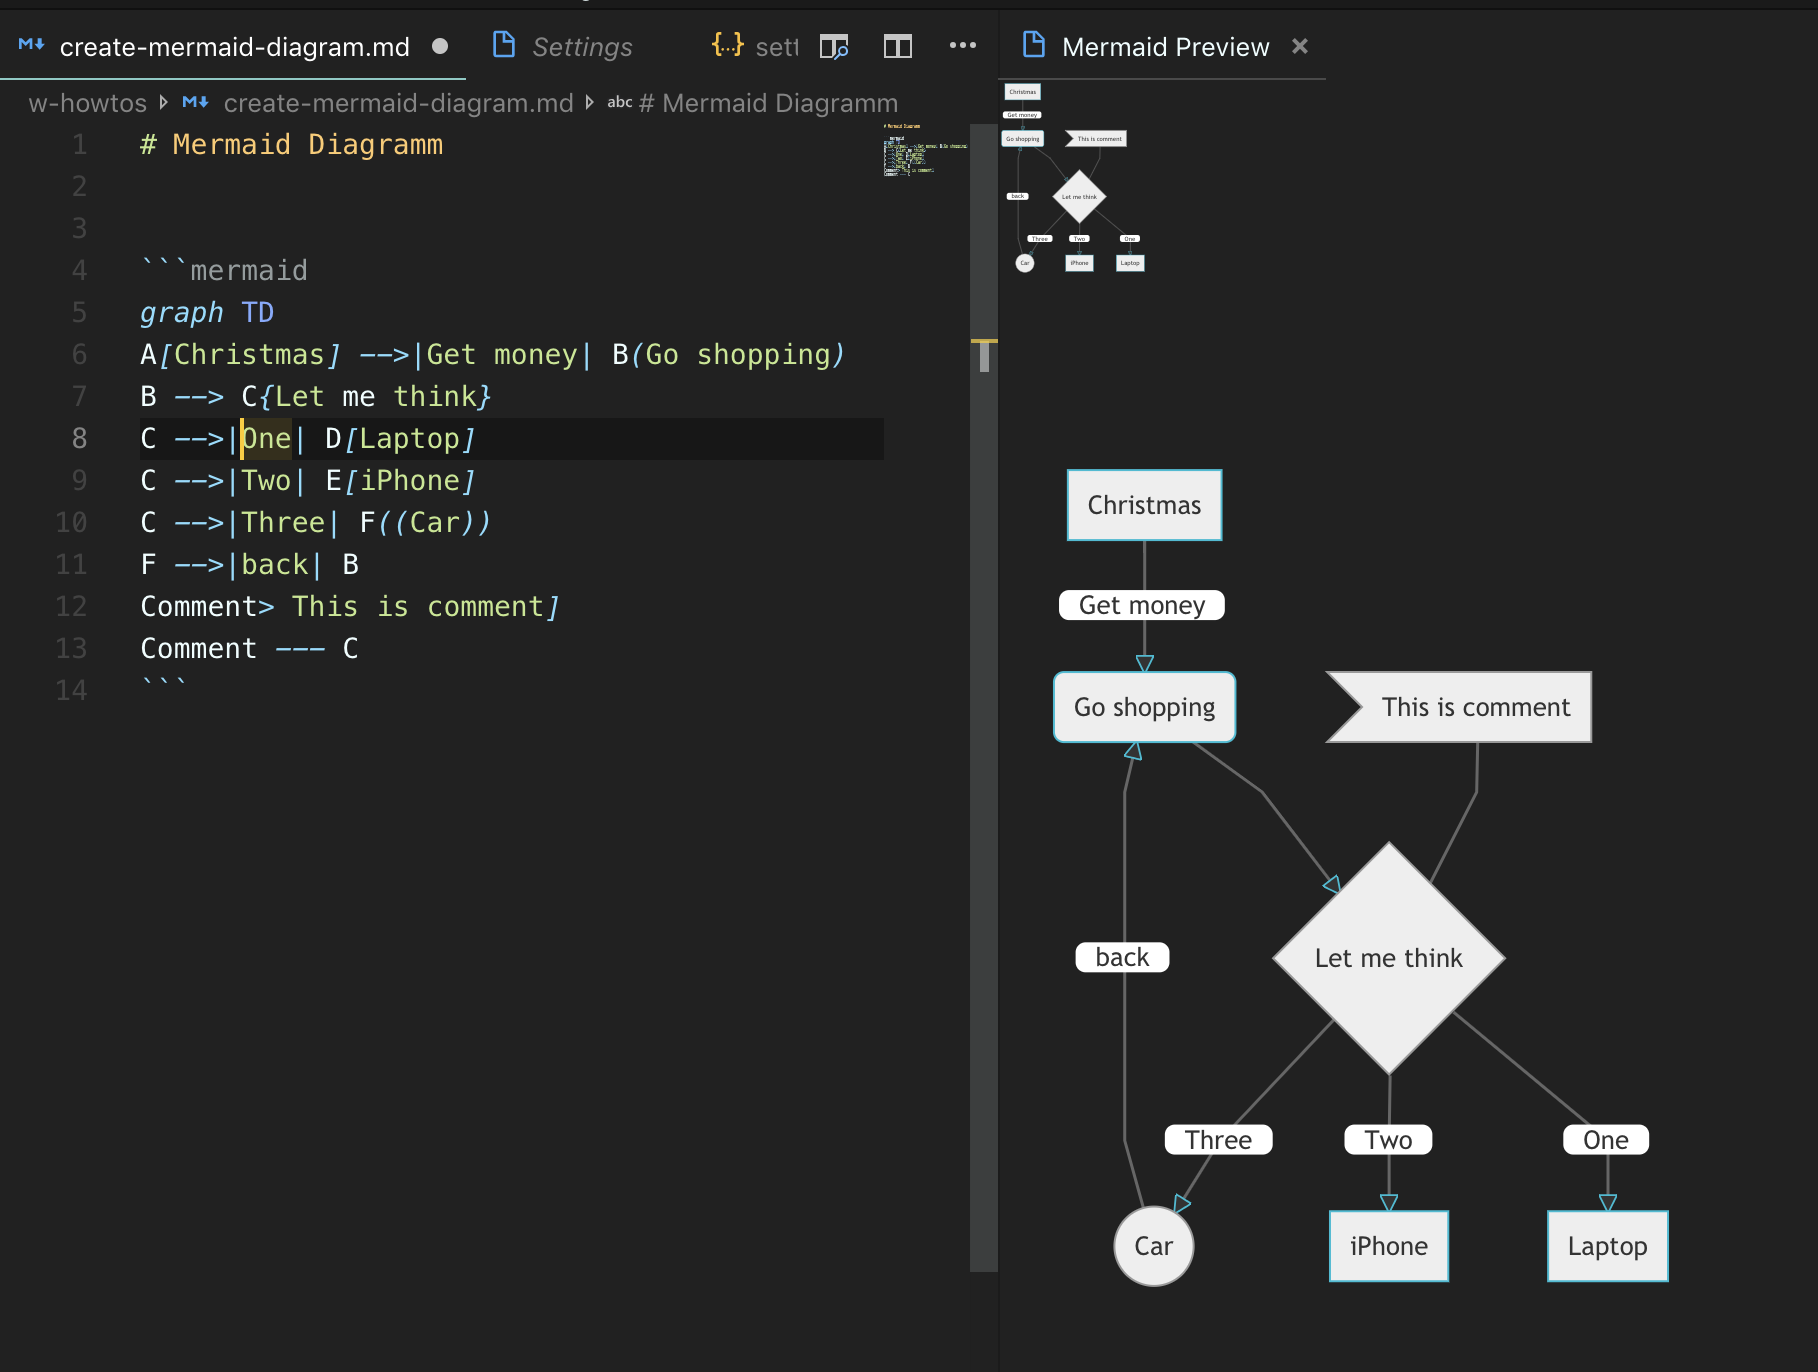The width and height of the screenshot is (1818, 1372).
Task: Click the 'back' edge label
Action: [1122, 957]
